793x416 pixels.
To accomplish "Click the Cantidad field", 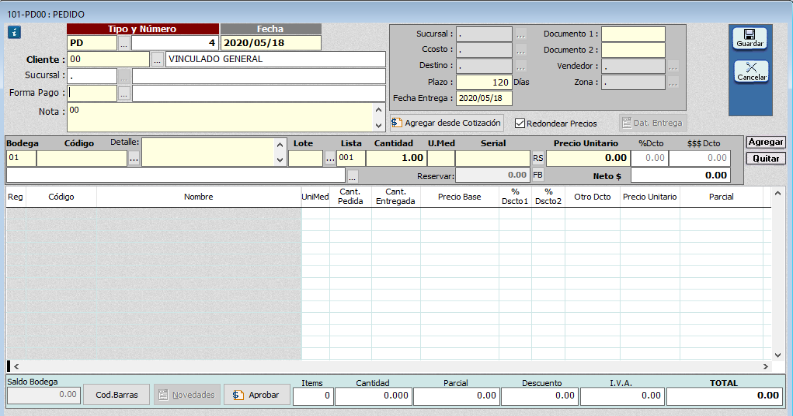I will click(396, 158).
